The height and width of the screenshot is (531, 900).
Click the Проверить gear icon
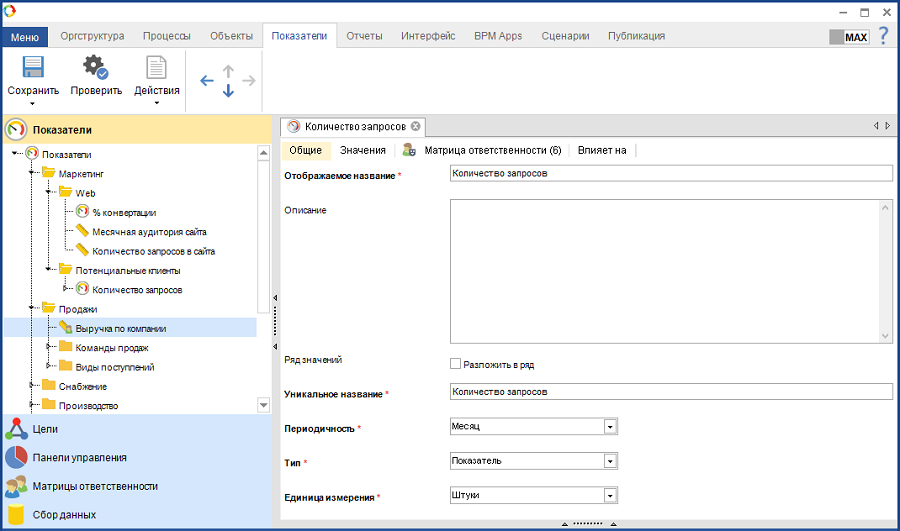pos(96,68)
